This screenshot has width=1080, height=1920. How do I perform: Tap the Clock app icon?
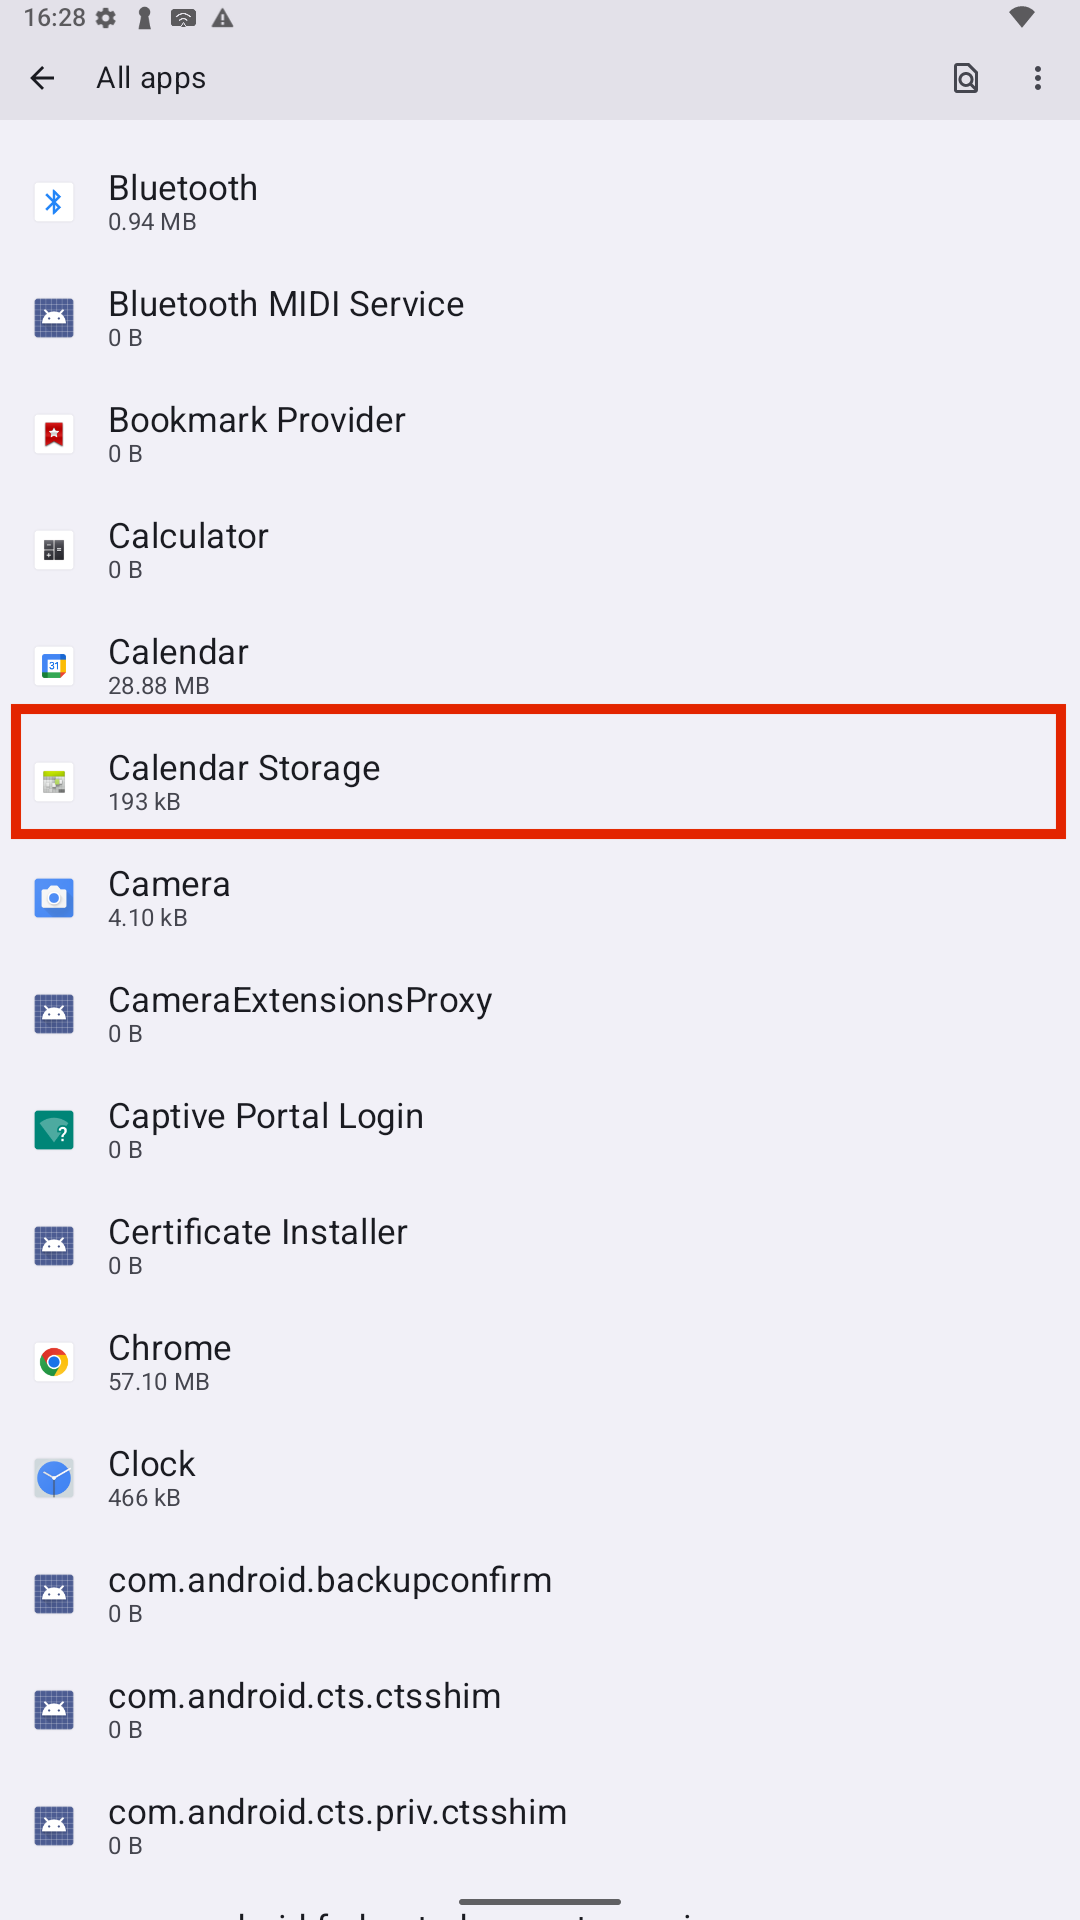click(54, 1478)
